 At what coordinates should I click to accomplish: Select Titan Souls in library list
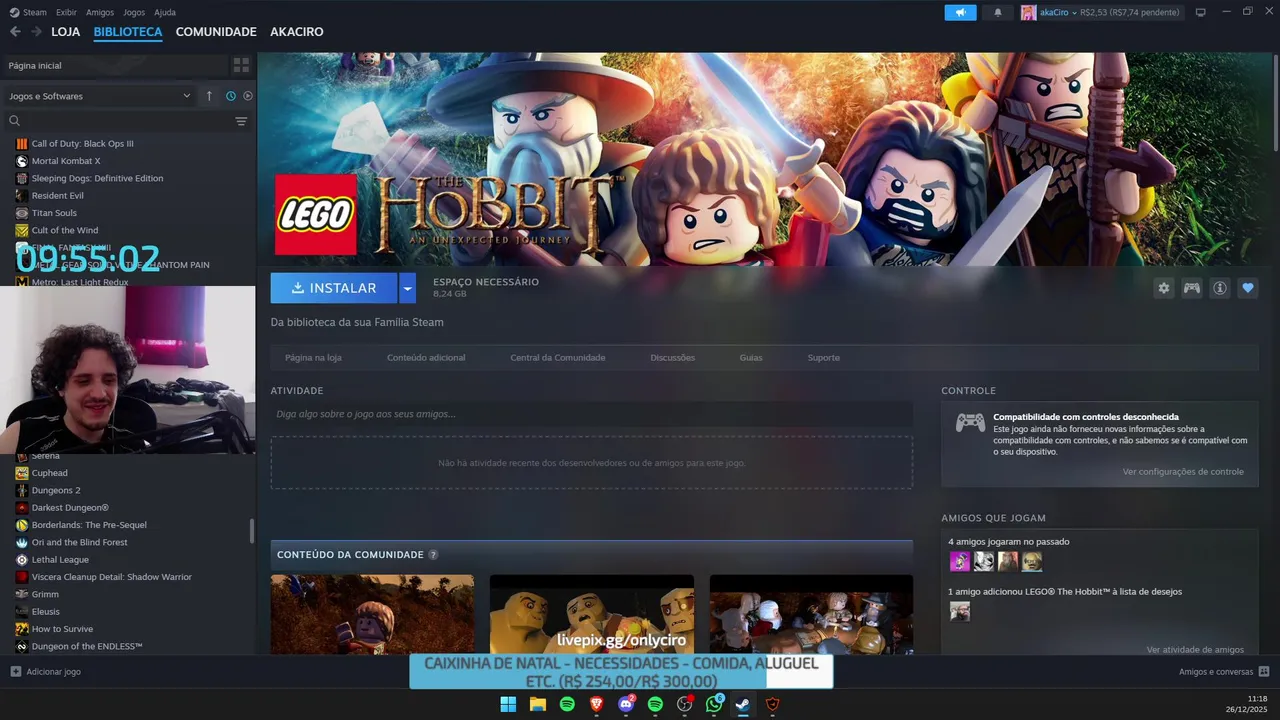coord(54,213)
